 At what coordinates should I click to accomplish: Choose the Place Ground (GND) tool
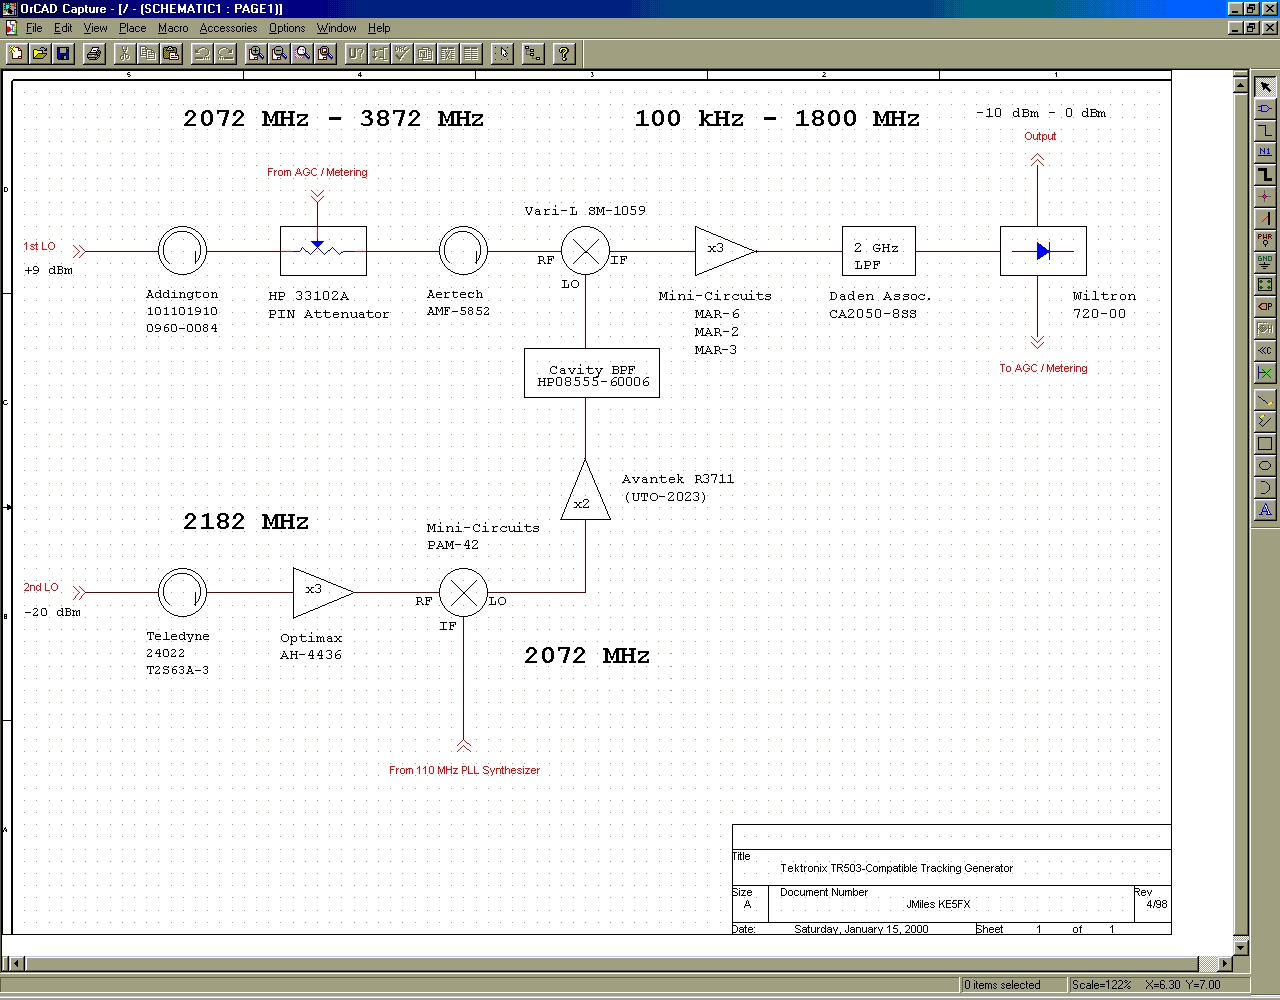pos(1265,262)
